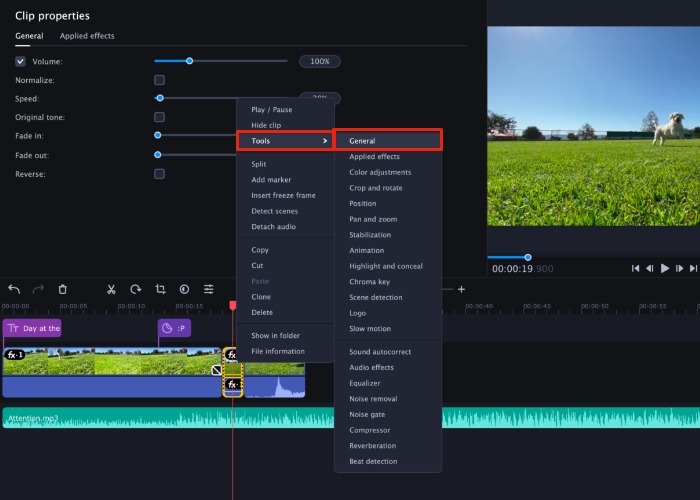The image size is (700, 500).
Task: Step back one frame in player
Action: click(650, 268)
